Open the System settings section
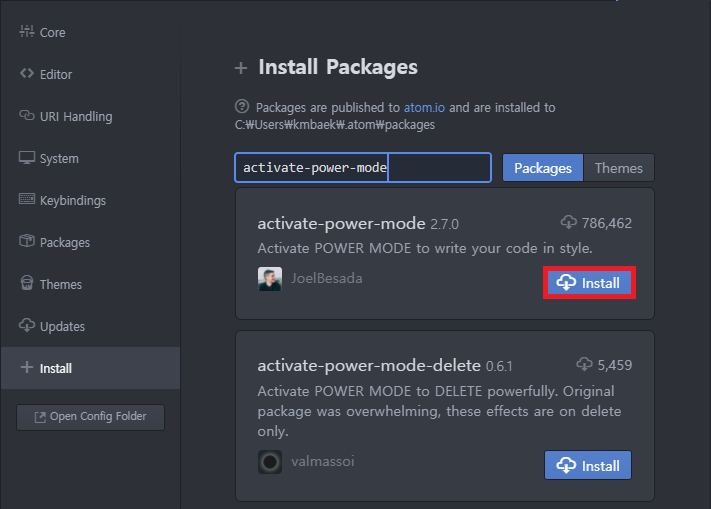711x509 pixels. click(91, 159)
